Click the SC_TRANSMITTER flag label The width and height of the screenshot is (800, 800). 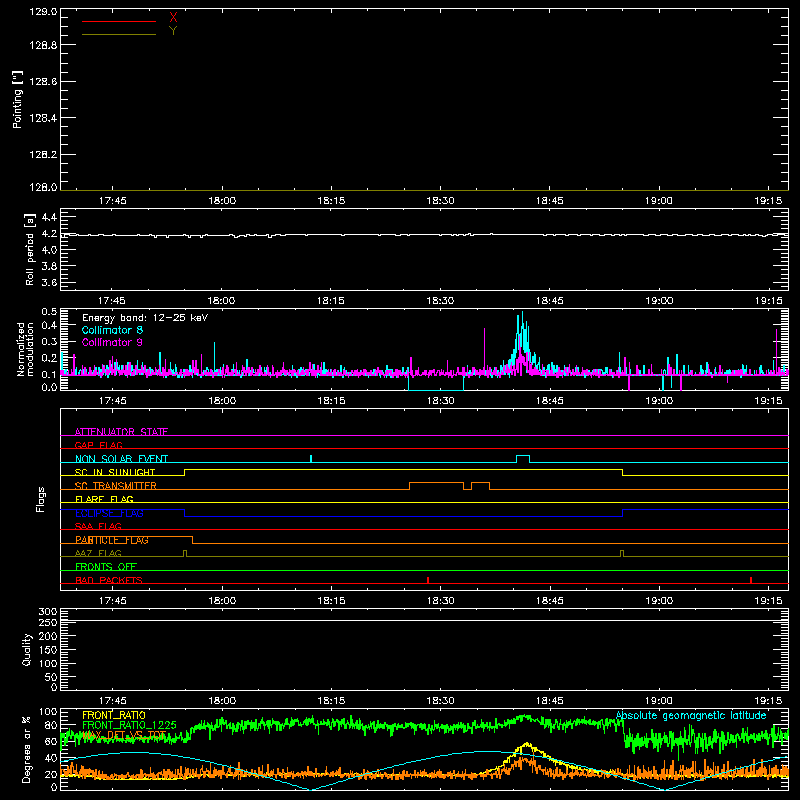(x=116, y=486)
